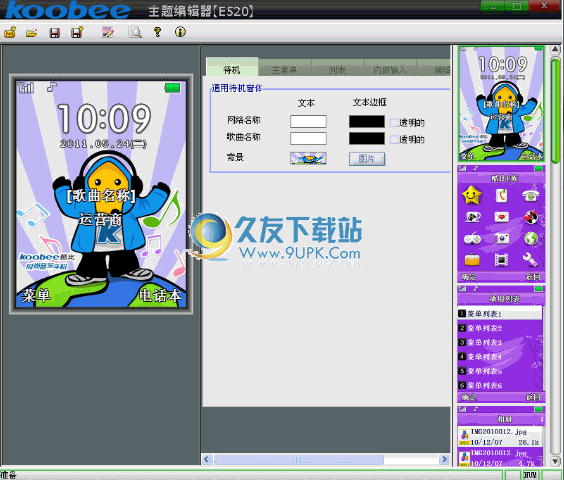Click the globe browser icon in menu preview

pos(531,238)
